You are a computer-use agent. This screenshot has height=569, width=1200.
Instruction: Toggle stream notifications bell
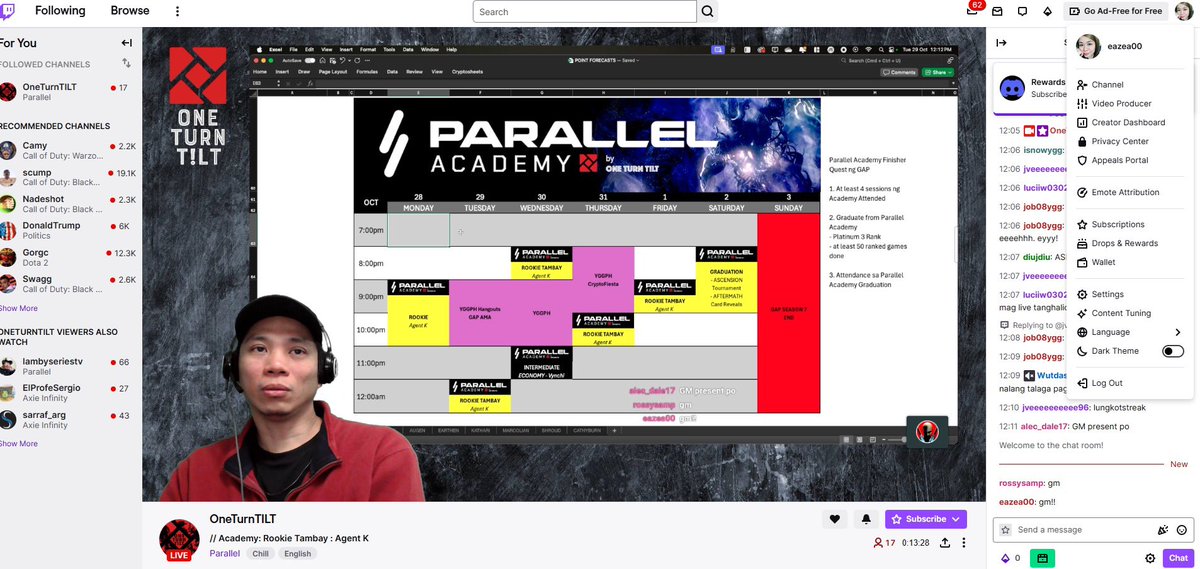865,519
